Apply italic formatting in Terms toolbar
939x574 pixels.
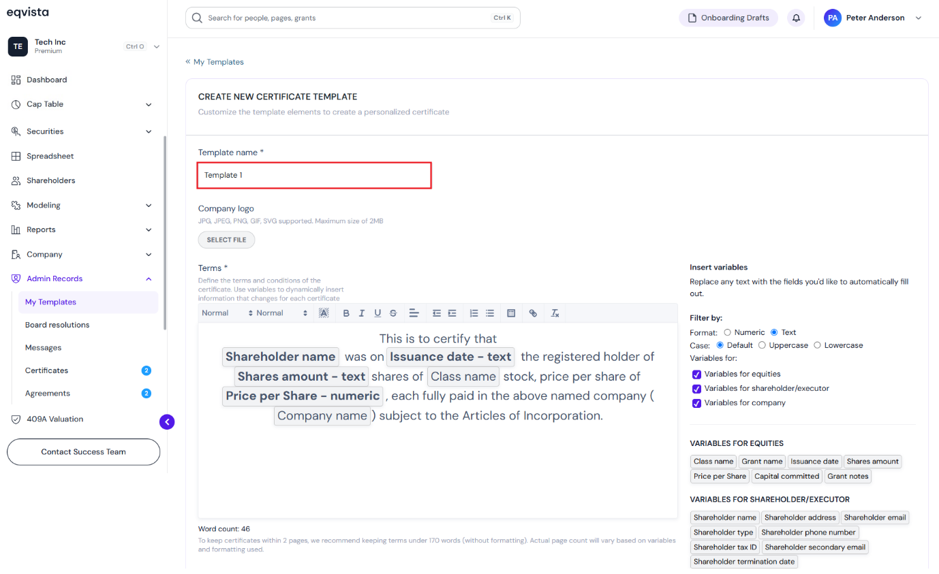click(x=361, y=313)
